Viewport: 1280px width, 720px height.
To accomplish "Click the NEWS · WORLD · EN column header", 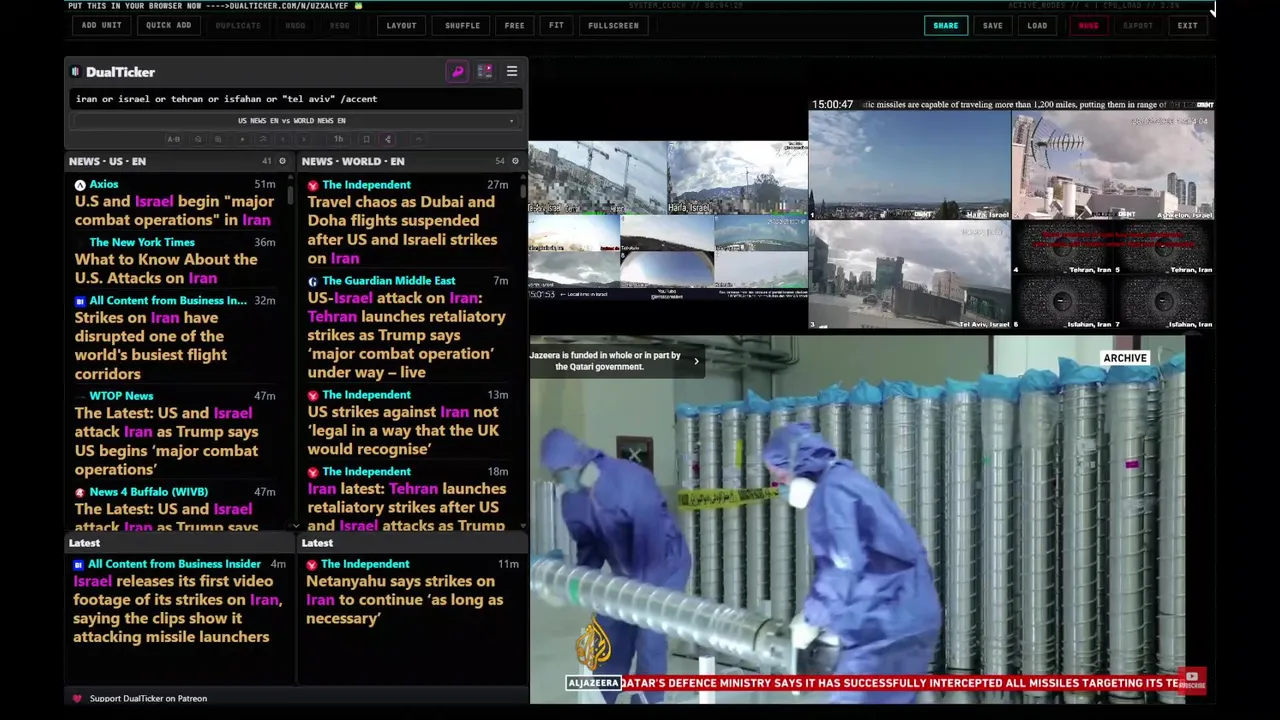I will pos(353,161).
